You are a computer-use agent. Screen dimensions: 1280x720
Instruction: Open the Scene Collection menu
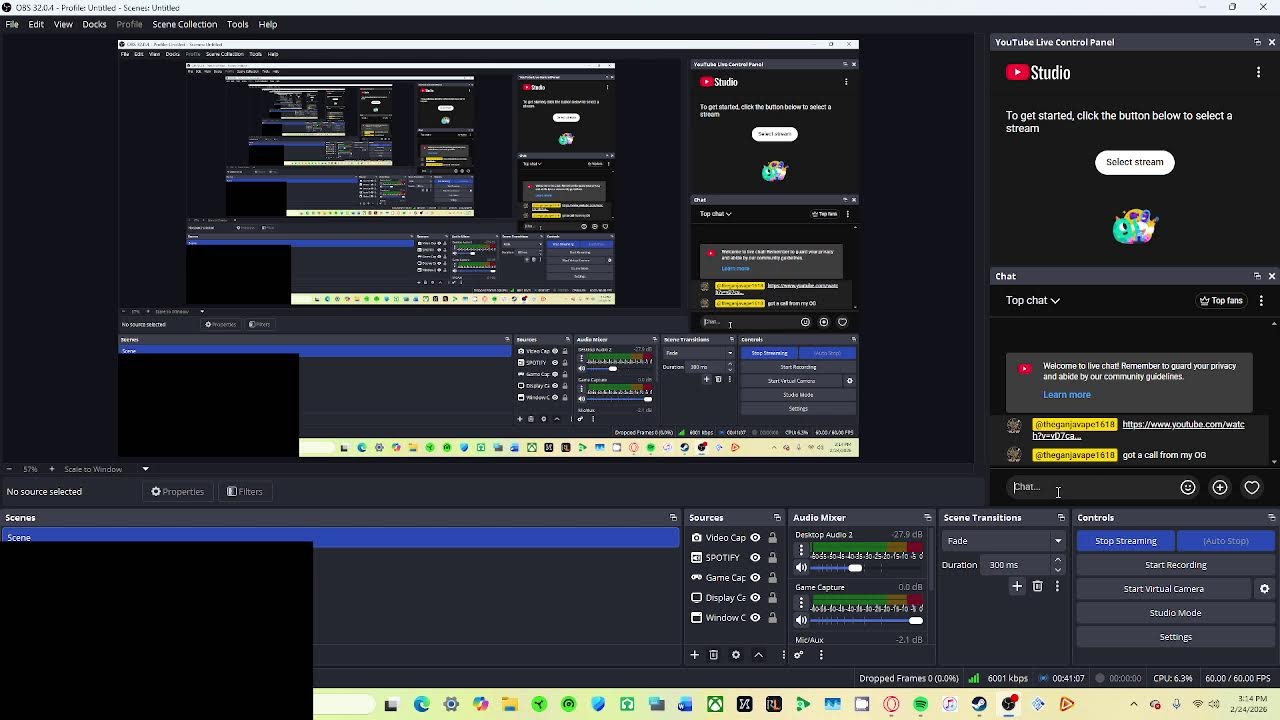[x=184, y=24]
